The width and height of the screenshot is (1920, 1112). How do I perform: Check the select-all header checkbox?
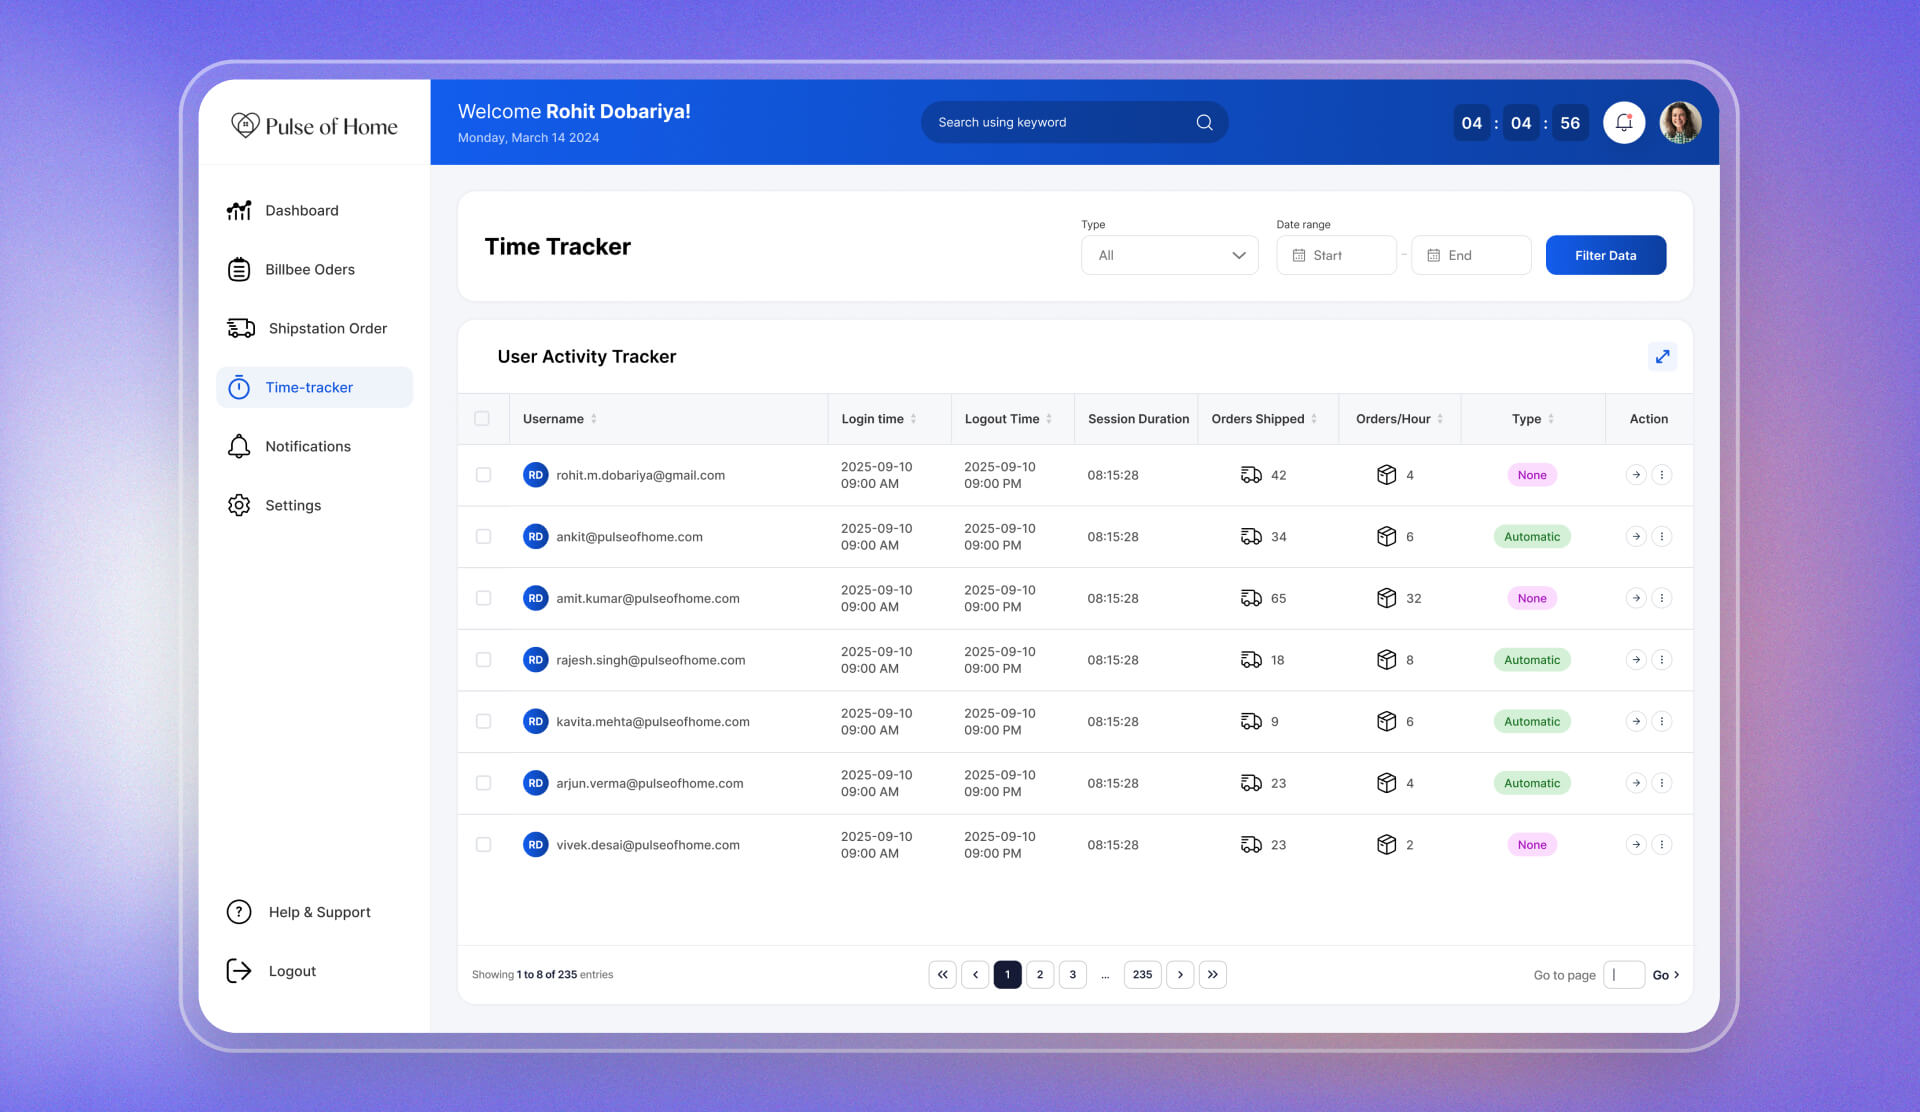point(482,419)
